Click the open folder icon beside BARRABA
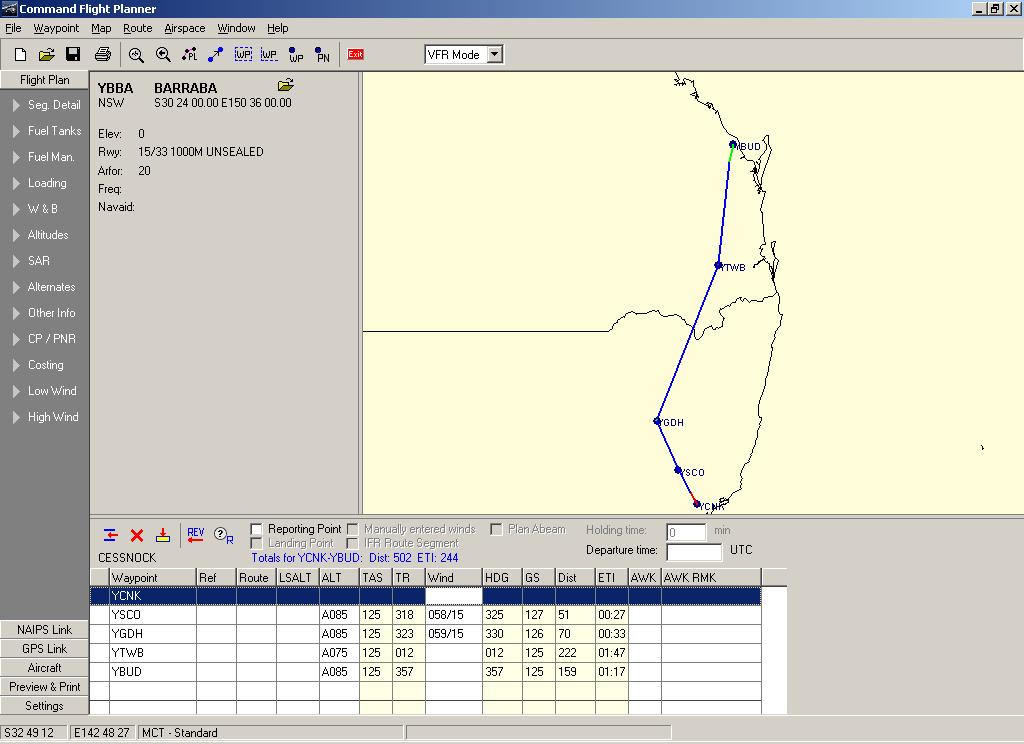This screenshot has width=1024, height=744. point(285,85)
